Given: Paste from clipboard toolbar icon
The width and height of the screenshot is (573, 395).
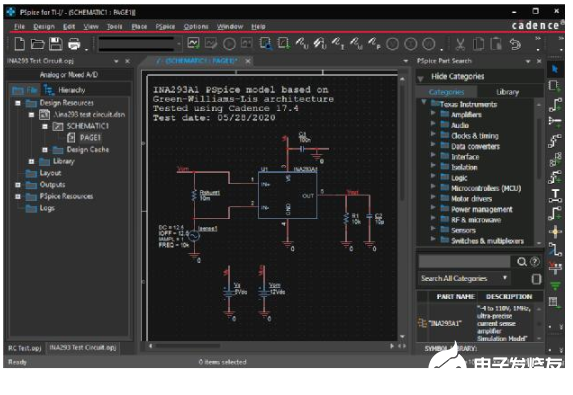Looking at the screenshot, I should [496, 44].
